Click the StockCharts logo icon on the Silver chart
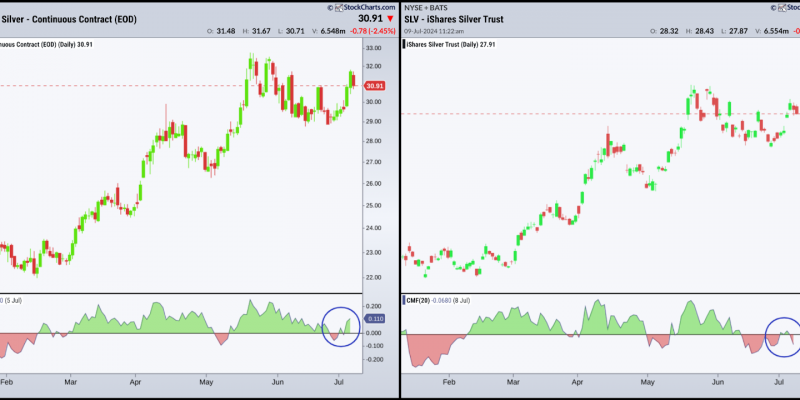 tap(337, 7)
